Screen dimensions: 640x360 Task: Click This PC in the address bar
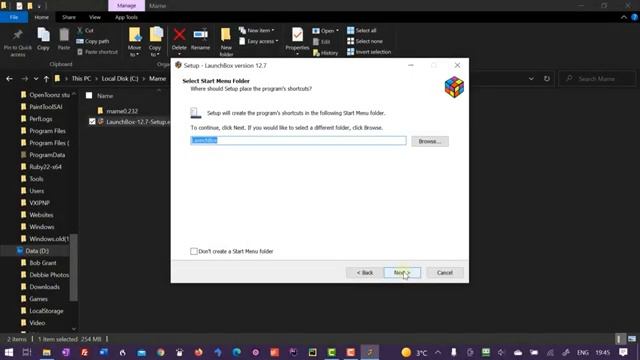pyautogui.click(x=81, y=78)
